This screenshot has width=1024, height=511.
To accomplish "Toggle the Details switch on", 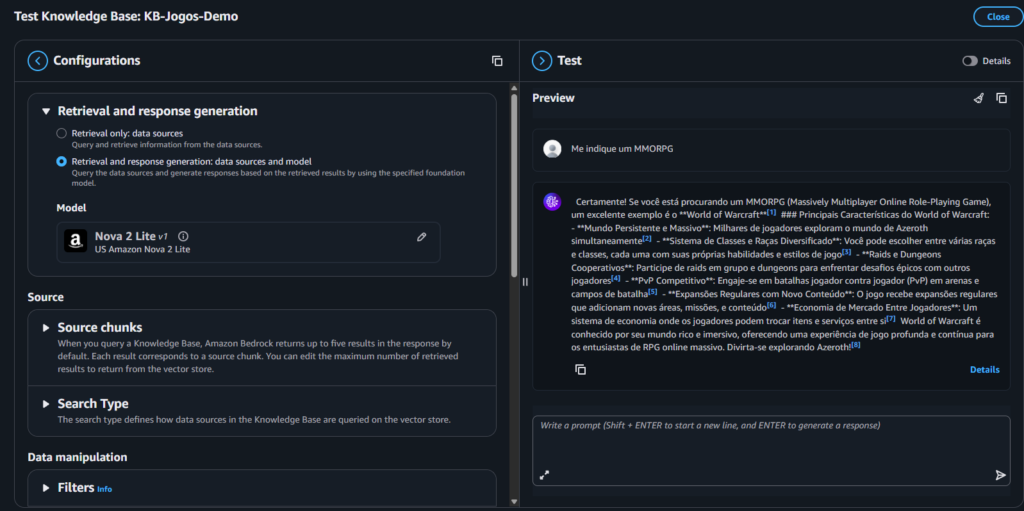I will [x=970, y=61].
